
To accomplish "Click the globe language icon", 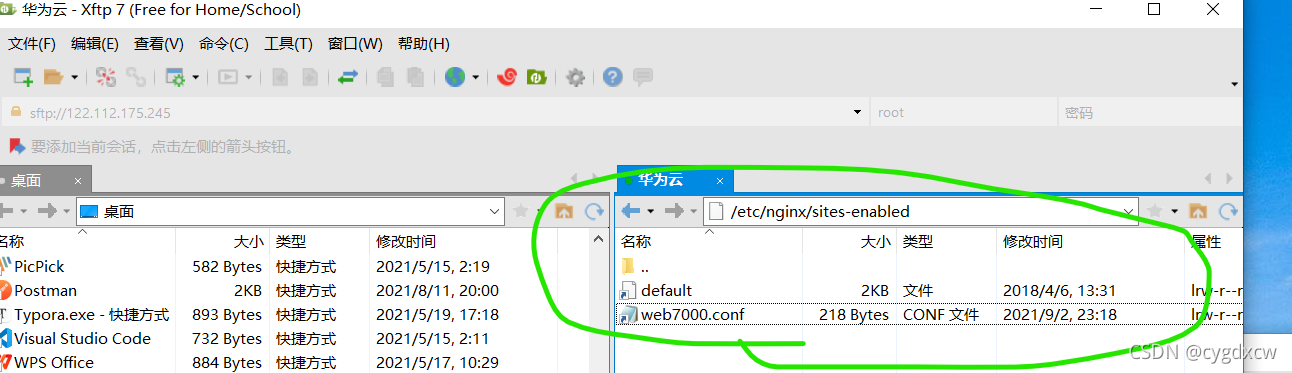I will [x=455, y=77].
